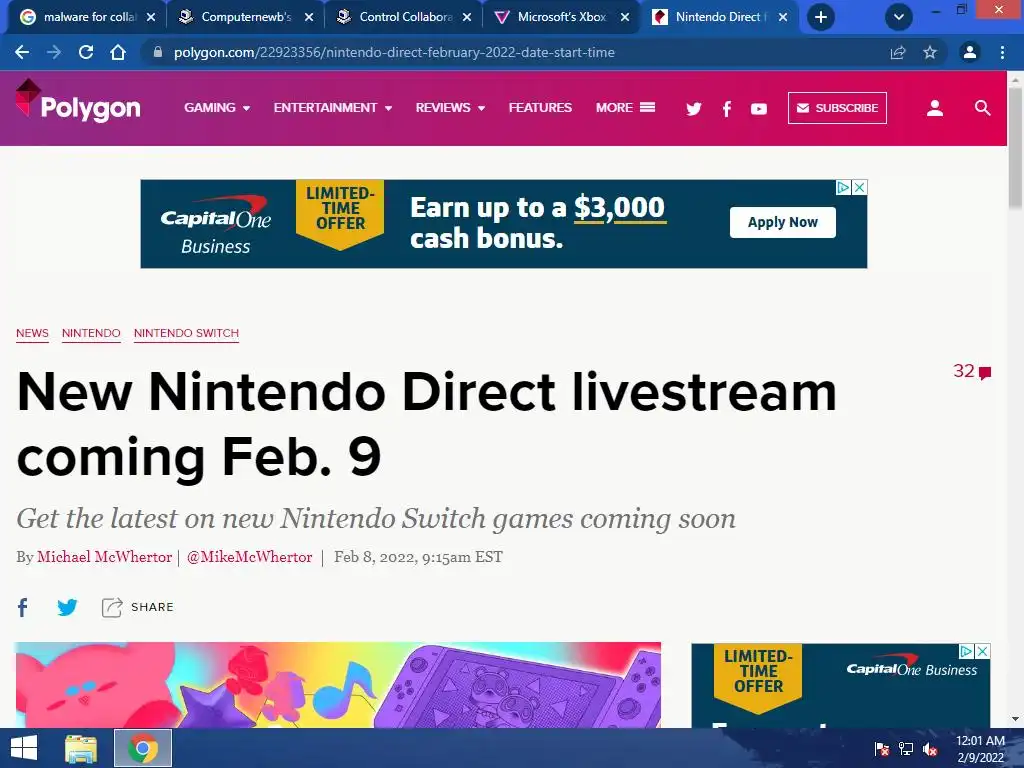Image resolution: width=1024 pixels, height=768 pixels.
Task: Click the article hero image
Action: tap(338, 685)
